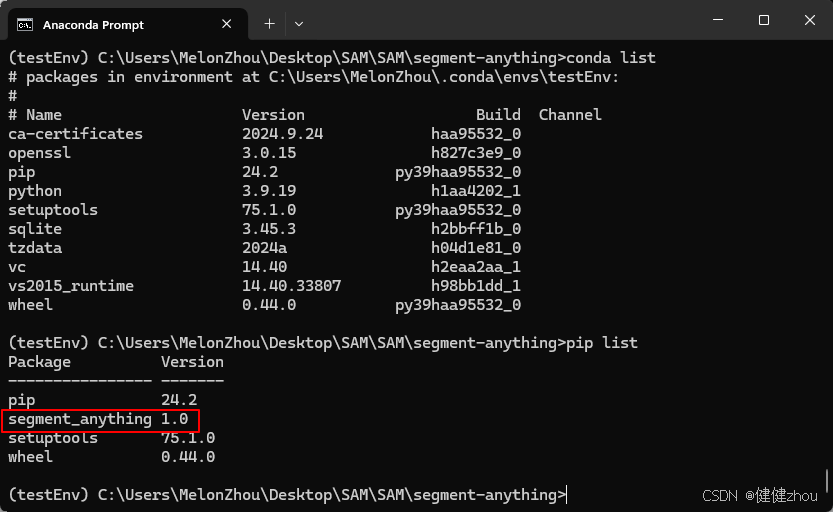The height and width of the screenshot is (512, 833).
Task: Select the Anaconda Prompt tab
Action: coord(128,24)
